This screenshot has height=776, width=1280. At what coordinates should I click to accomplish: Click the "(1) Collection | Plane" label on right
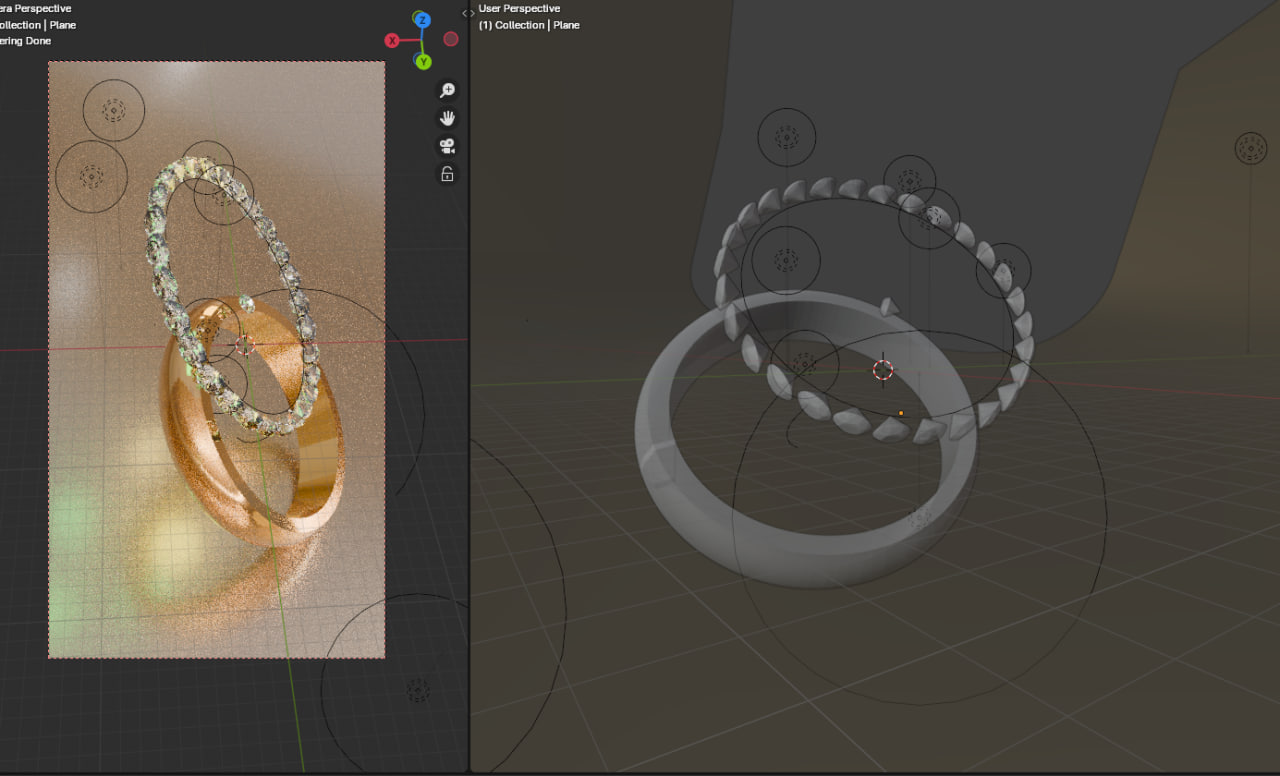529,25
